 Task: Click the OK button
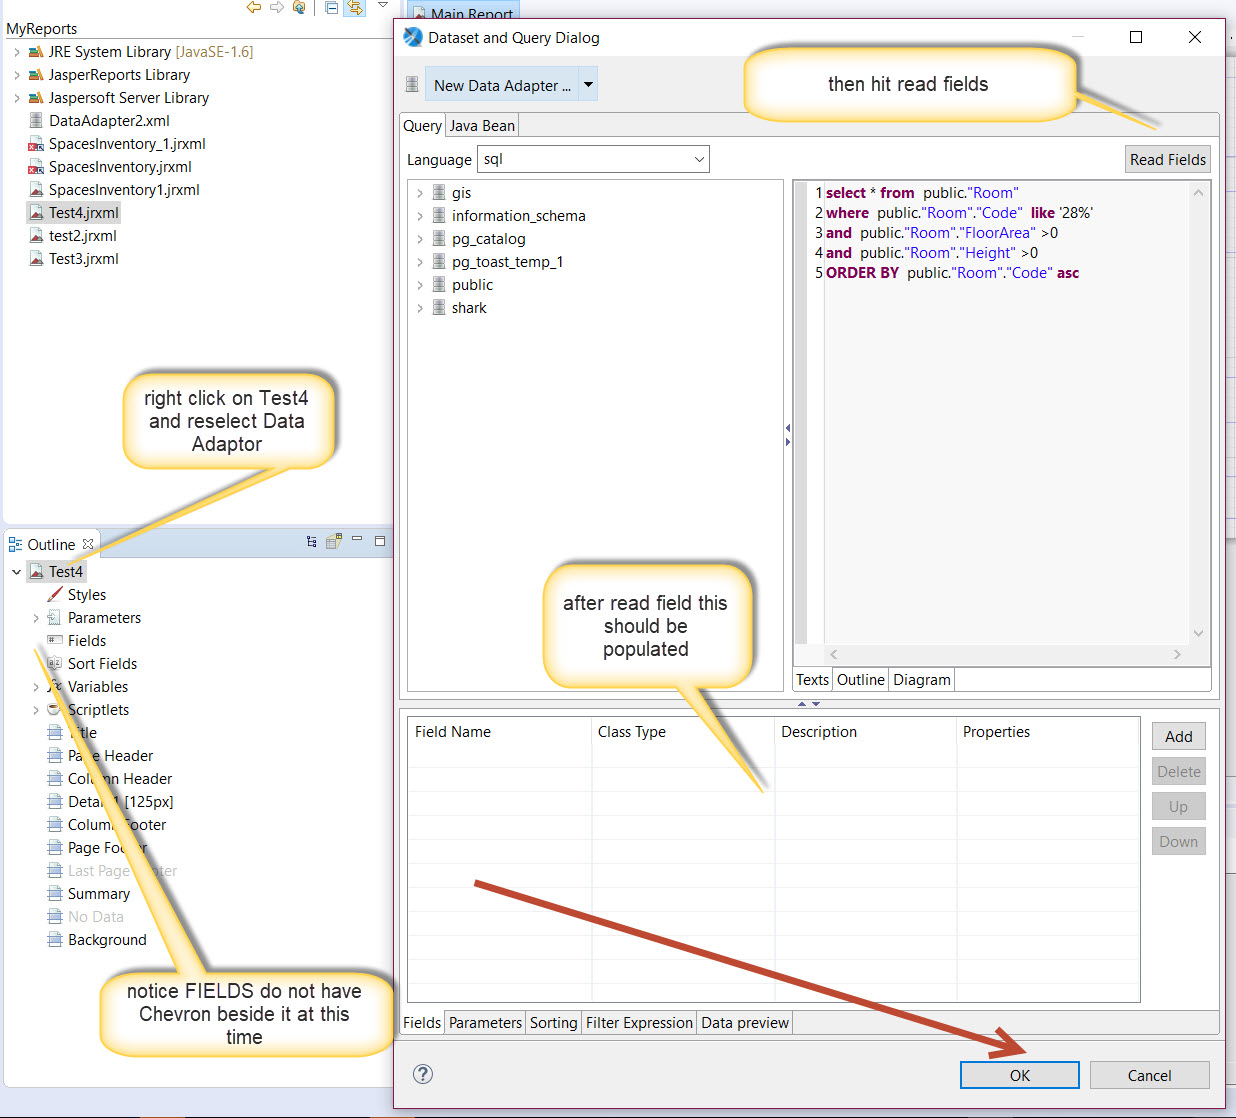1019,1075
